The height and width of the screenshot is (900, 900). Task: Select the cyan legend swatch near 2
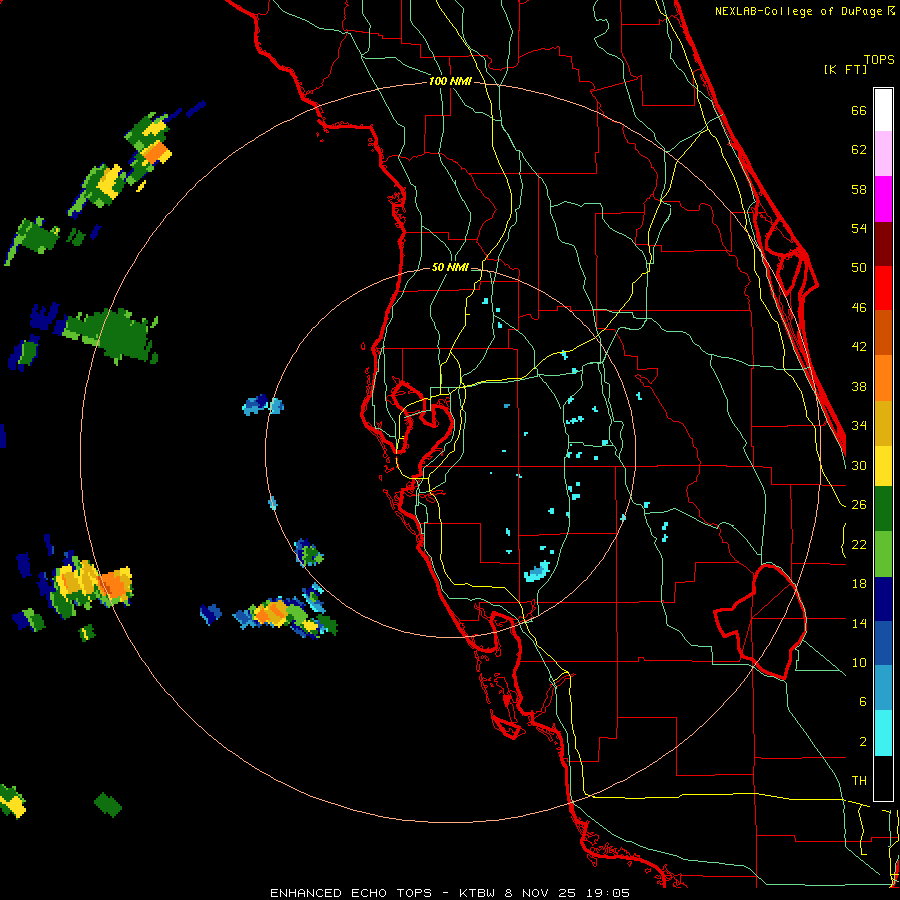click(883, 733)
